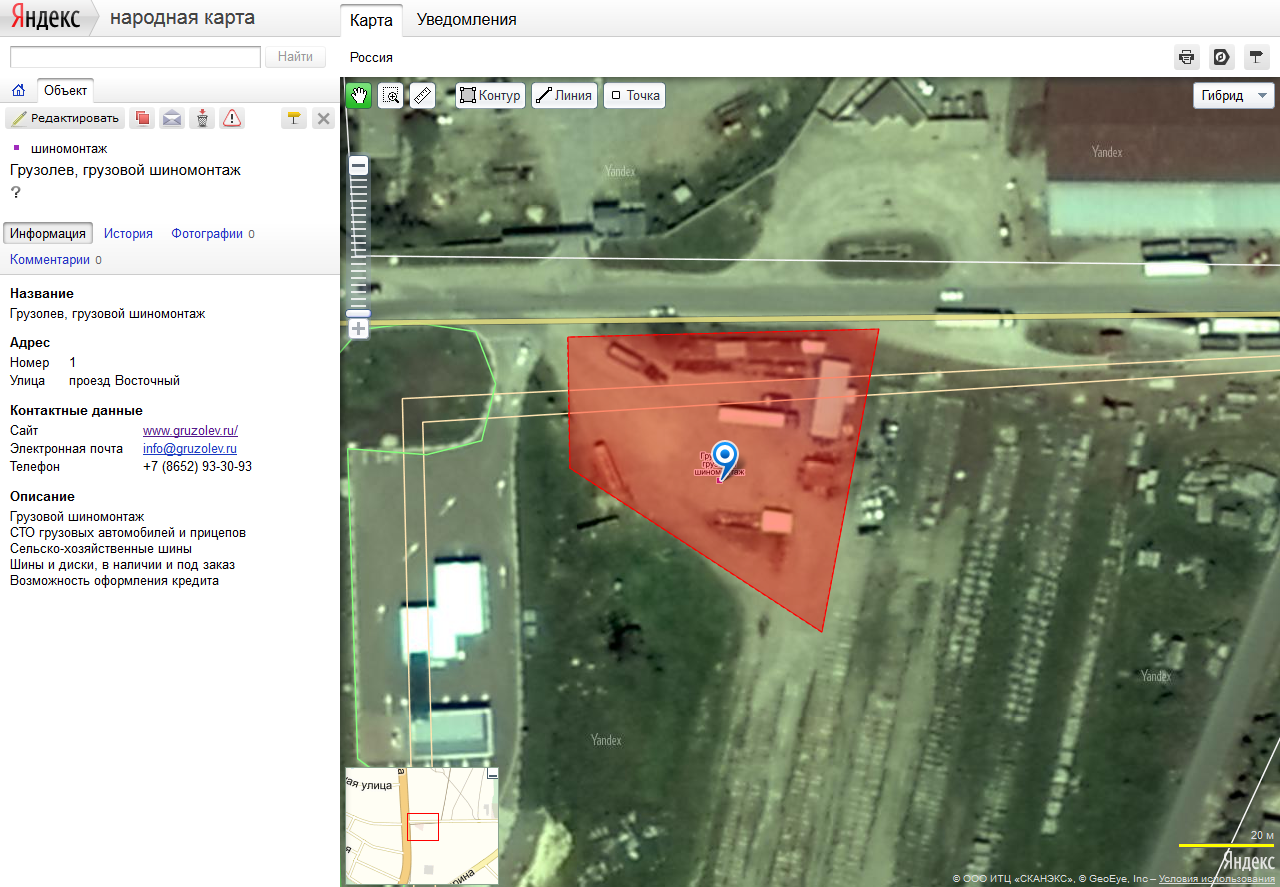Open Условия использования link
The height and width of the screenshot is (887, 1280).
point(1216,878)
